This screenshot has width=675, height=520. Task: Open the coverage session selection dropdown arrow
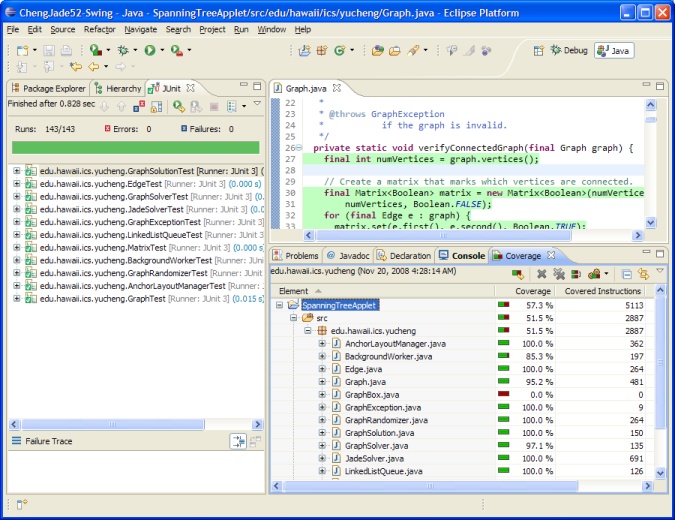point(606,274)
